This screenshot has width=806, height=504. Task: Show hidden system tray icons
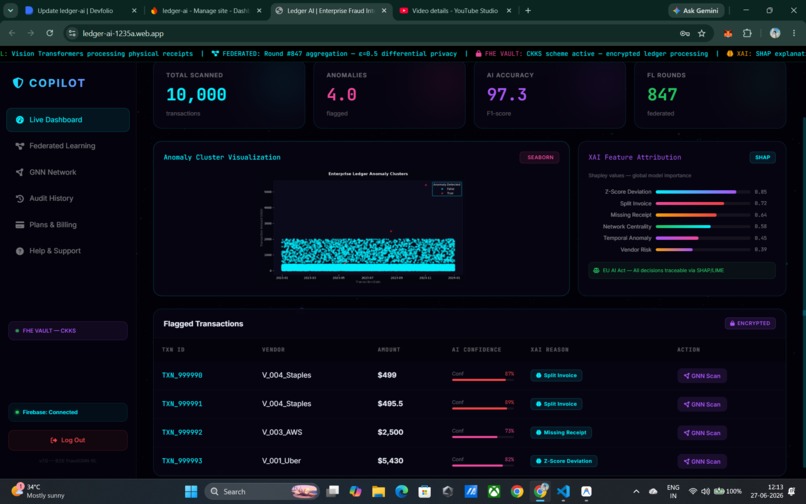tap(636, 492)
